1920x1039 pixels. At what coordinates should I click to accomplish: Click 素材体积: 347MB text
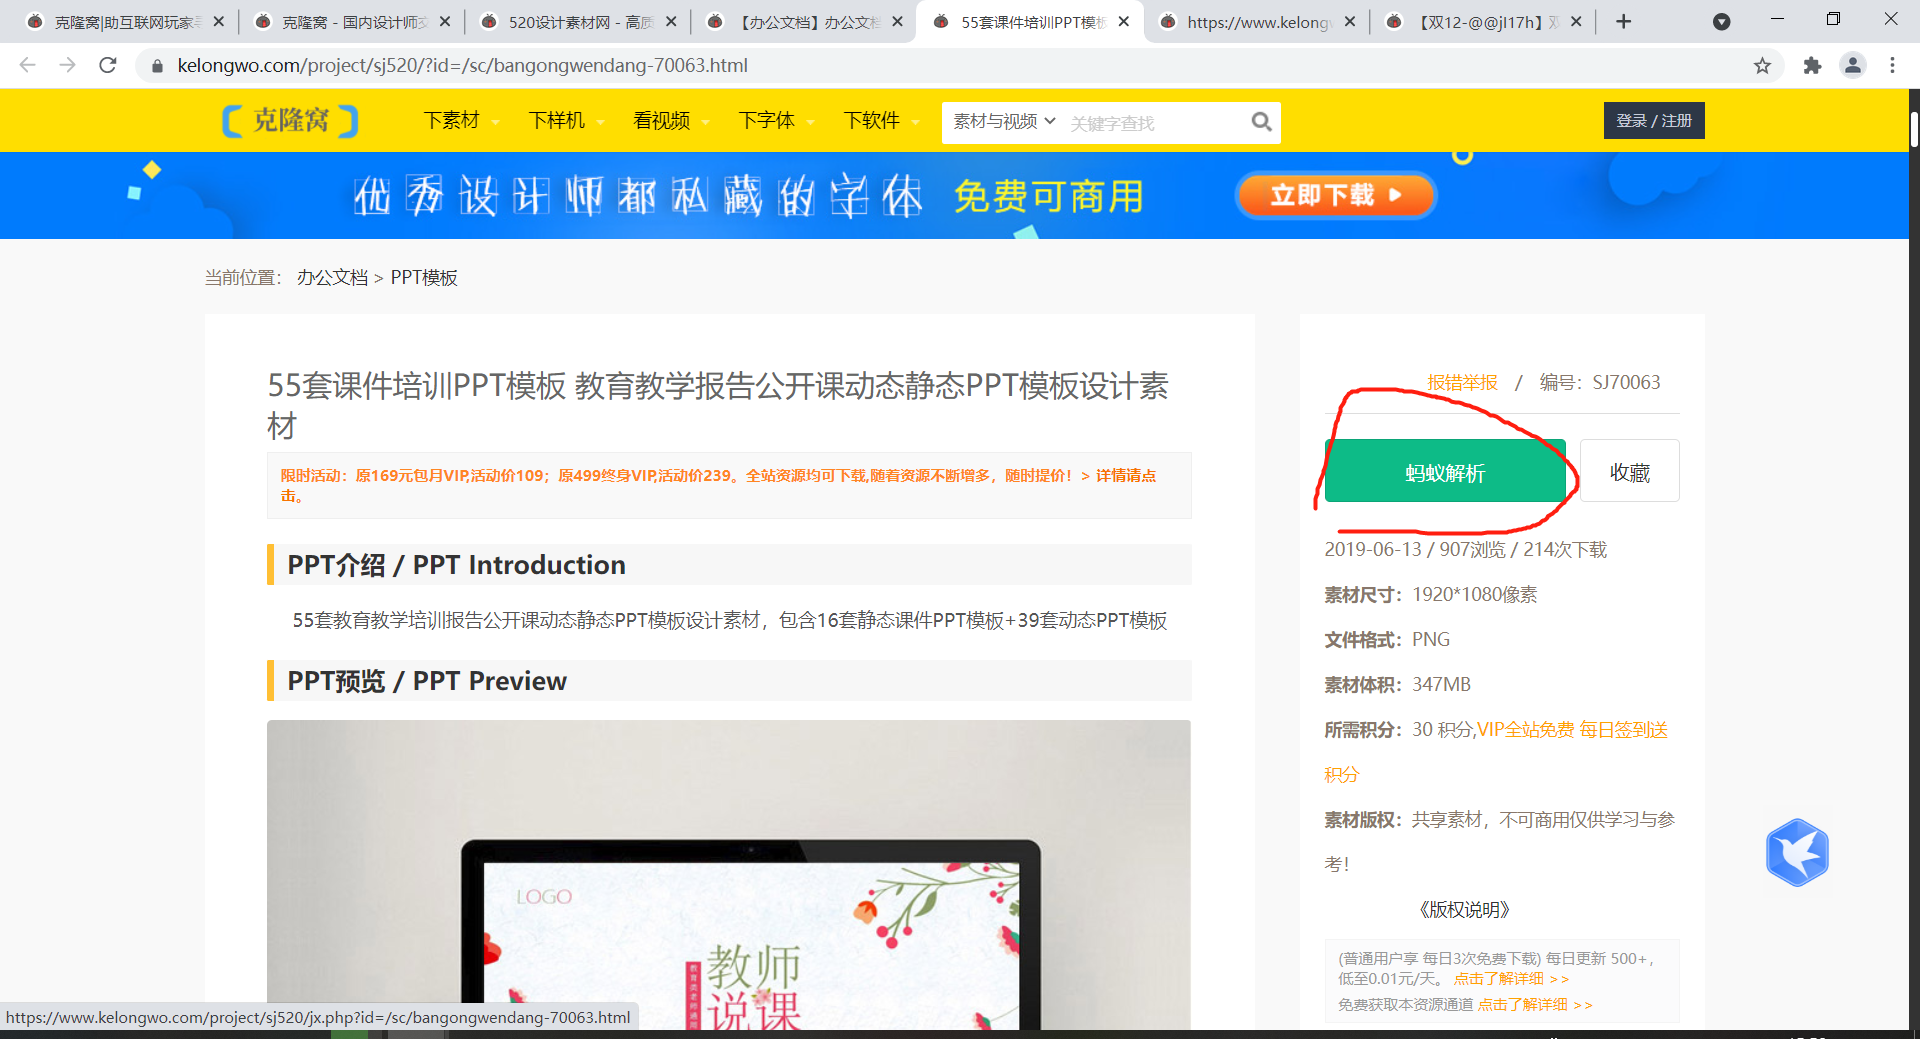coord(1397,684)
